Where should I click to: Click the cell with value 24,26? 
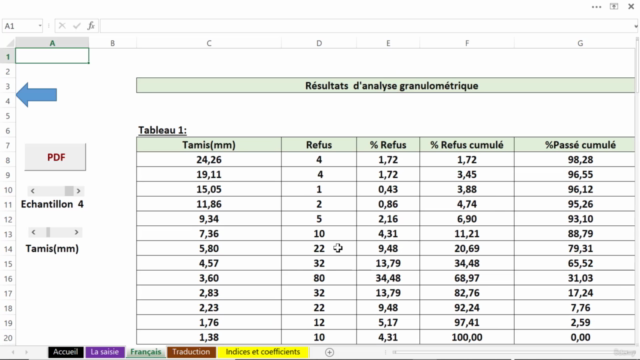(209, 160)
